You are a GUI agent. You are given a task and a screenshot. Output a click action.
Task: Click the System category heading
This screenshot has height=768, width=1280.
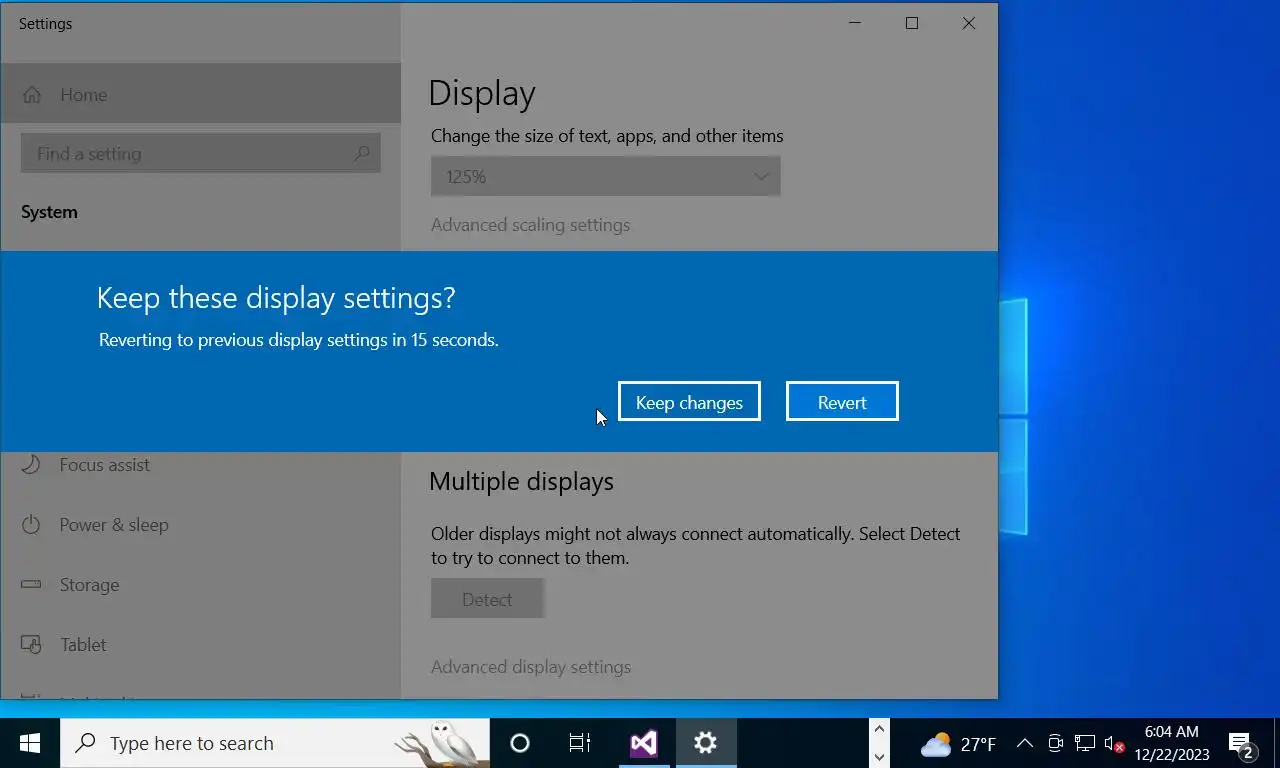pyautogui.click(x=49, y=212)
